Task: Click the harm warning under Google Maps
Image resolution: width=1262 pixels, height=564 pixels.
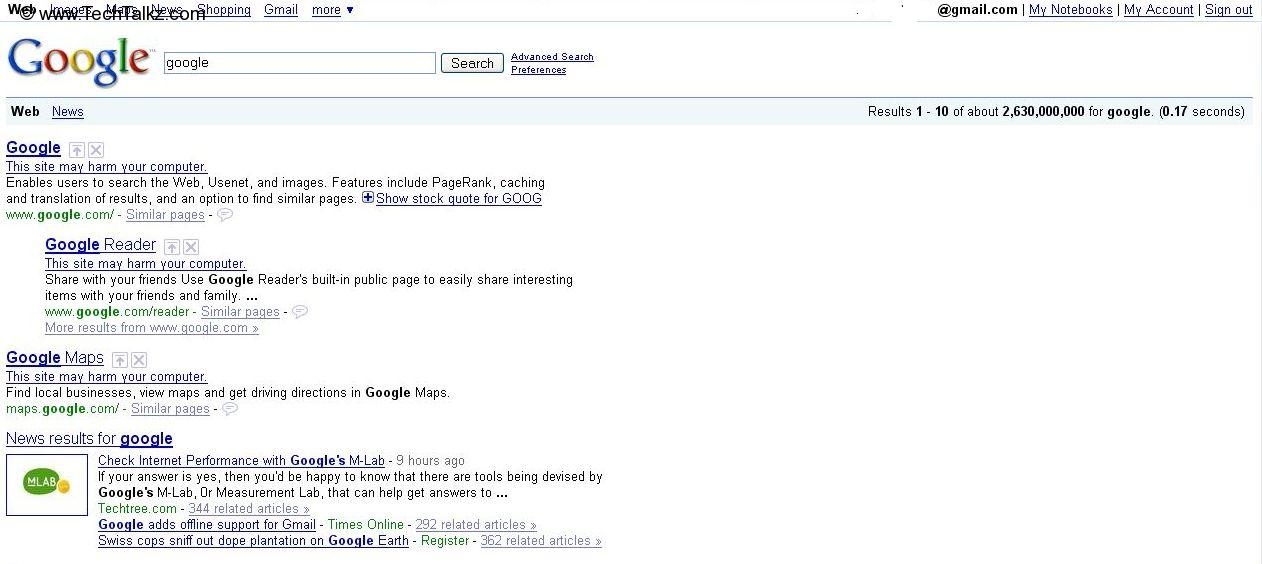Action: coord(106,377)
